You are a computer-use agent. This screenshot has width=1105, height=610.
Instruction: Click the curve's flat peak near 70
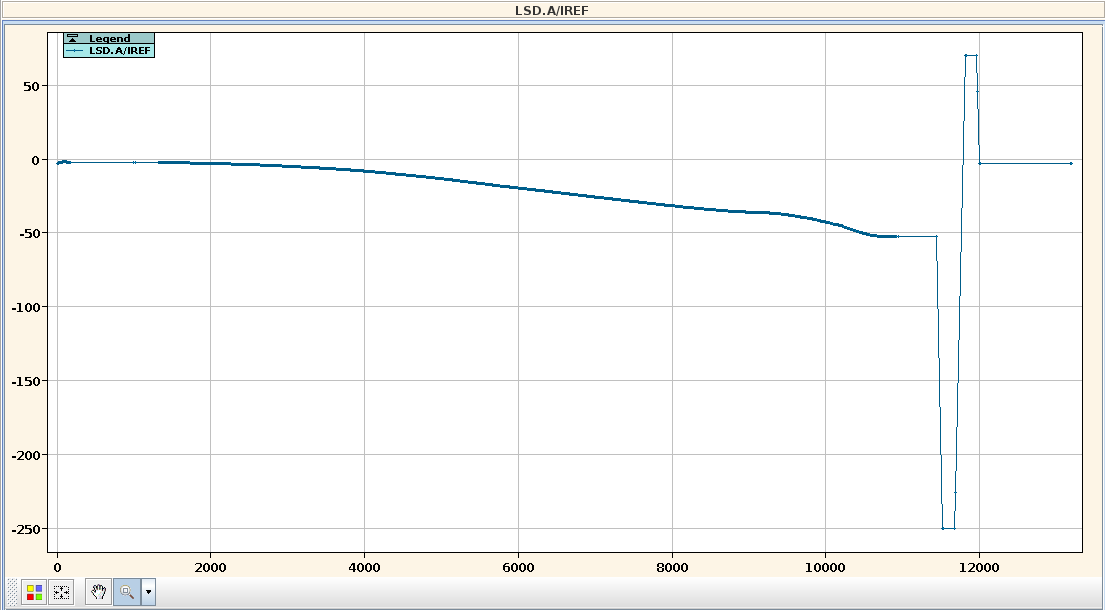pyautogui.click(x=970, y=56)
